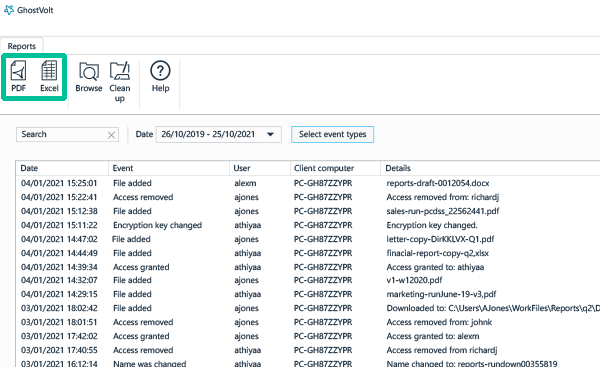Click the Encryption key changed event cell
The height and width of the screenshot is (367, 600).
157,225
